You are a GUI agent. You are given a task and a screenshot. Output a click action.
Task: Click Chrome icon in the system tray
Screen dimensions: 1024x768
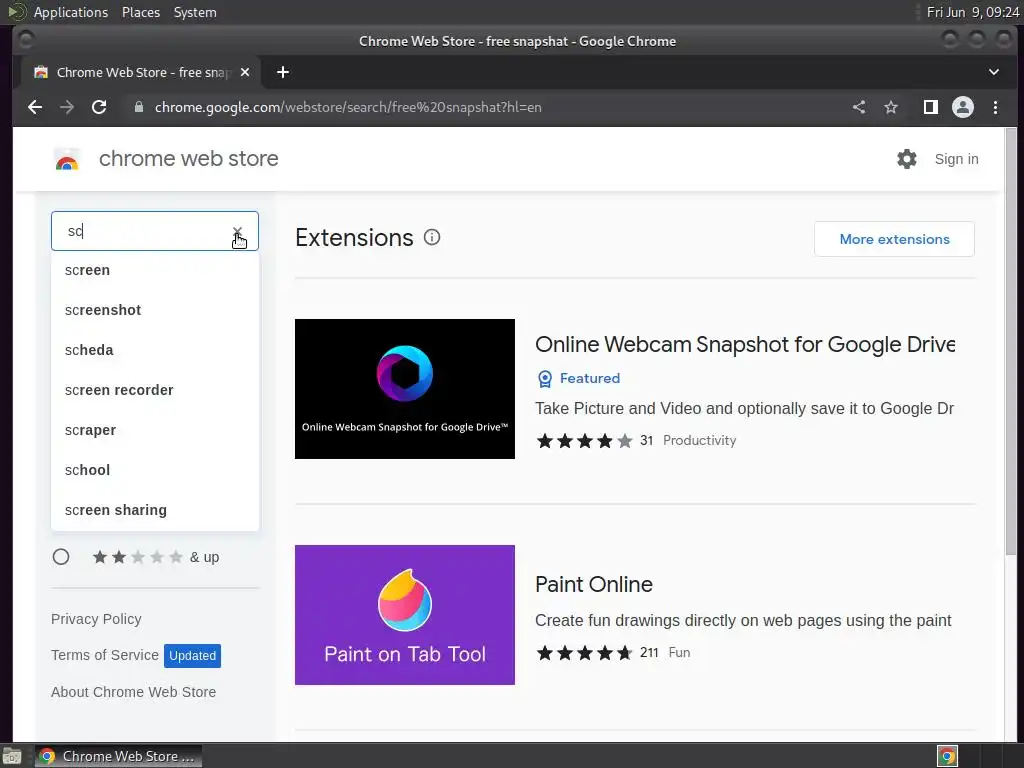(x=947, y=756)
